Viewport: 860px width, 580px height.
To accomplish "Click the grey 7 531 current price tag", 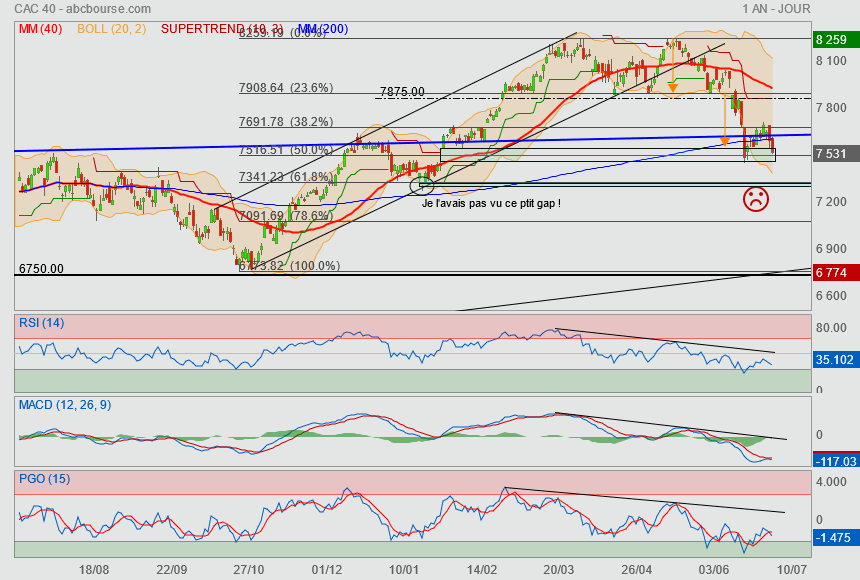I will click(835, 154).
